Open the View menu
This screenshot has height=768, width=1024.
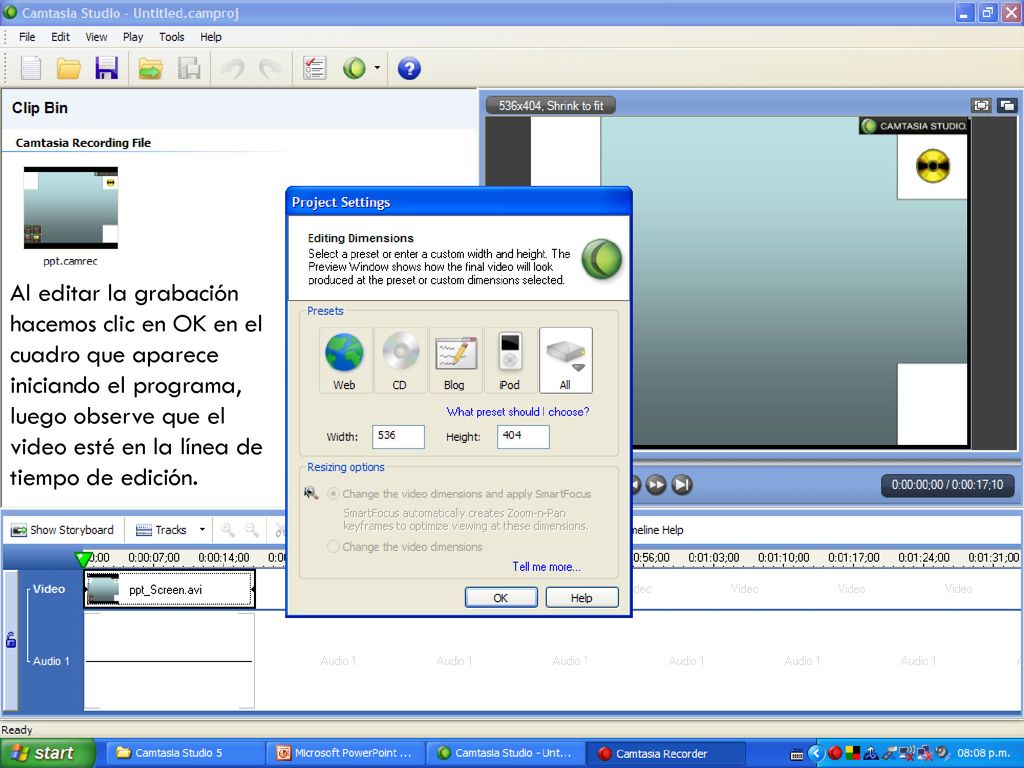coord(96,37)
